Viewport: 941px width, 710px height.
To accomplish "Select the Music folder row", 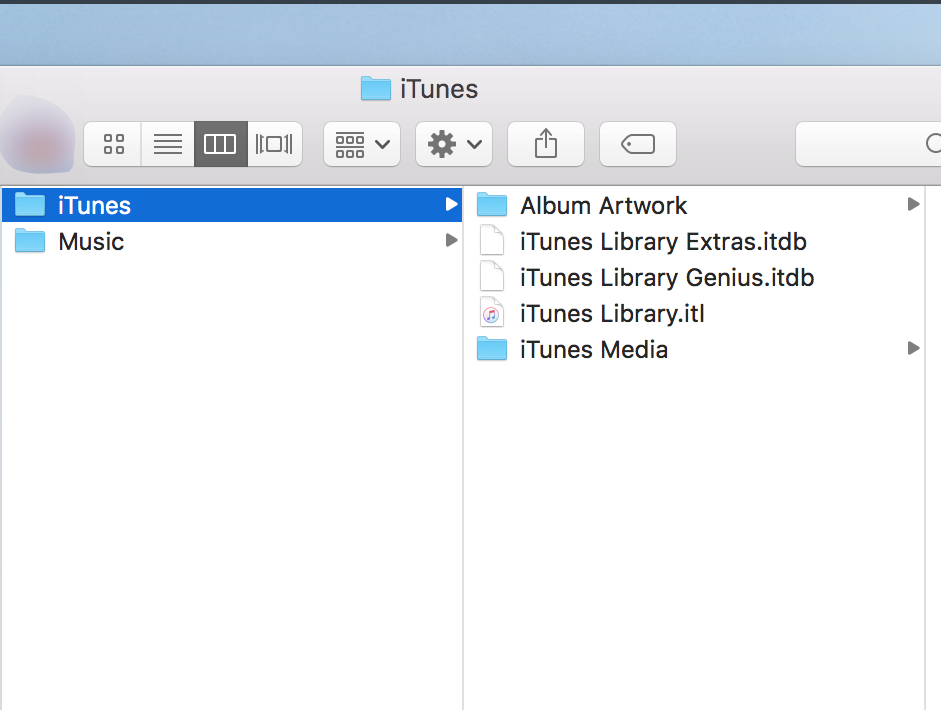I will tap(232, 241).
